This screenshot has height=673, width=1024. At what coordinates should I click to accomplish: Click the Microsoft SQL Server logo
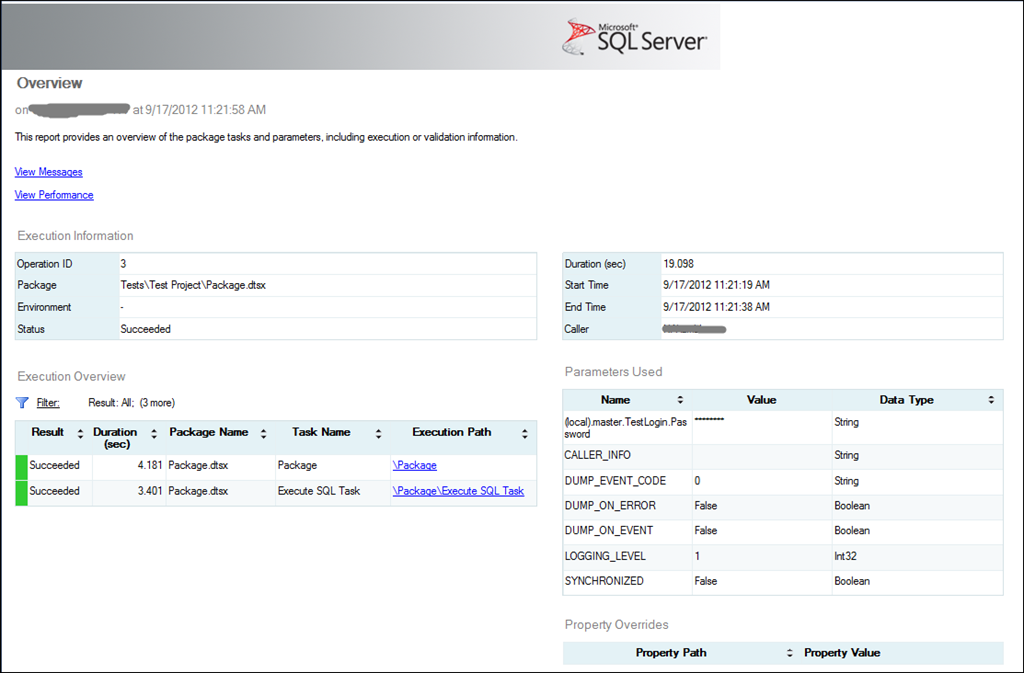(x=635, y=37)
